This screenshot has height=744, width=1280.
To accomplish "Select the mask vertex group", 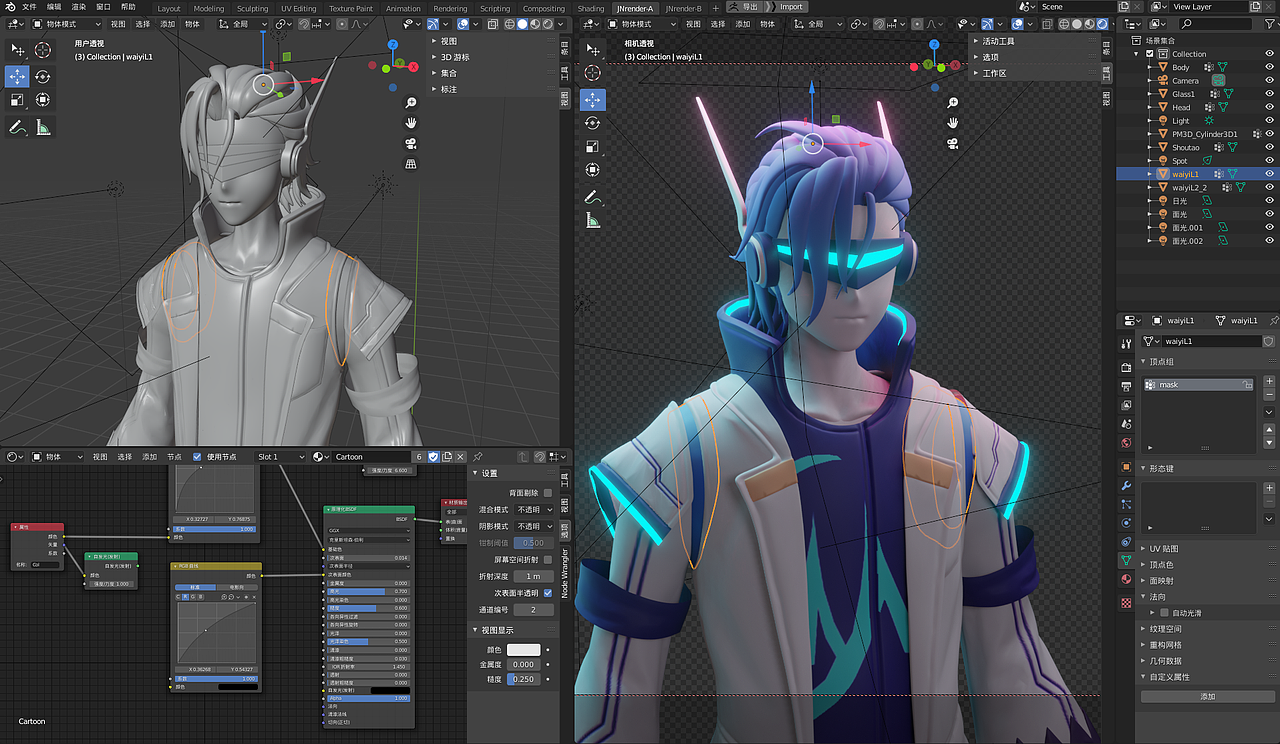I will [x=1198, y=385].
